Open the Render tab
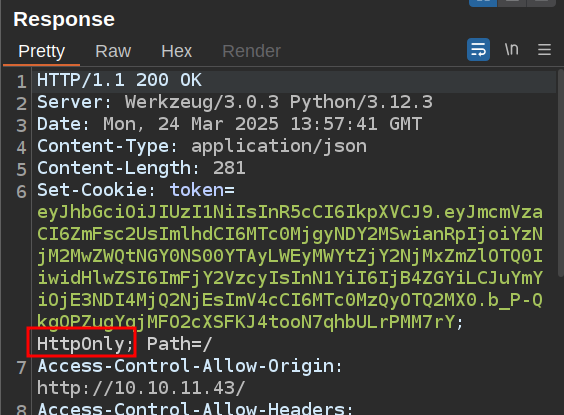Viewport: 564px width, 415px height. pos(251,51)
